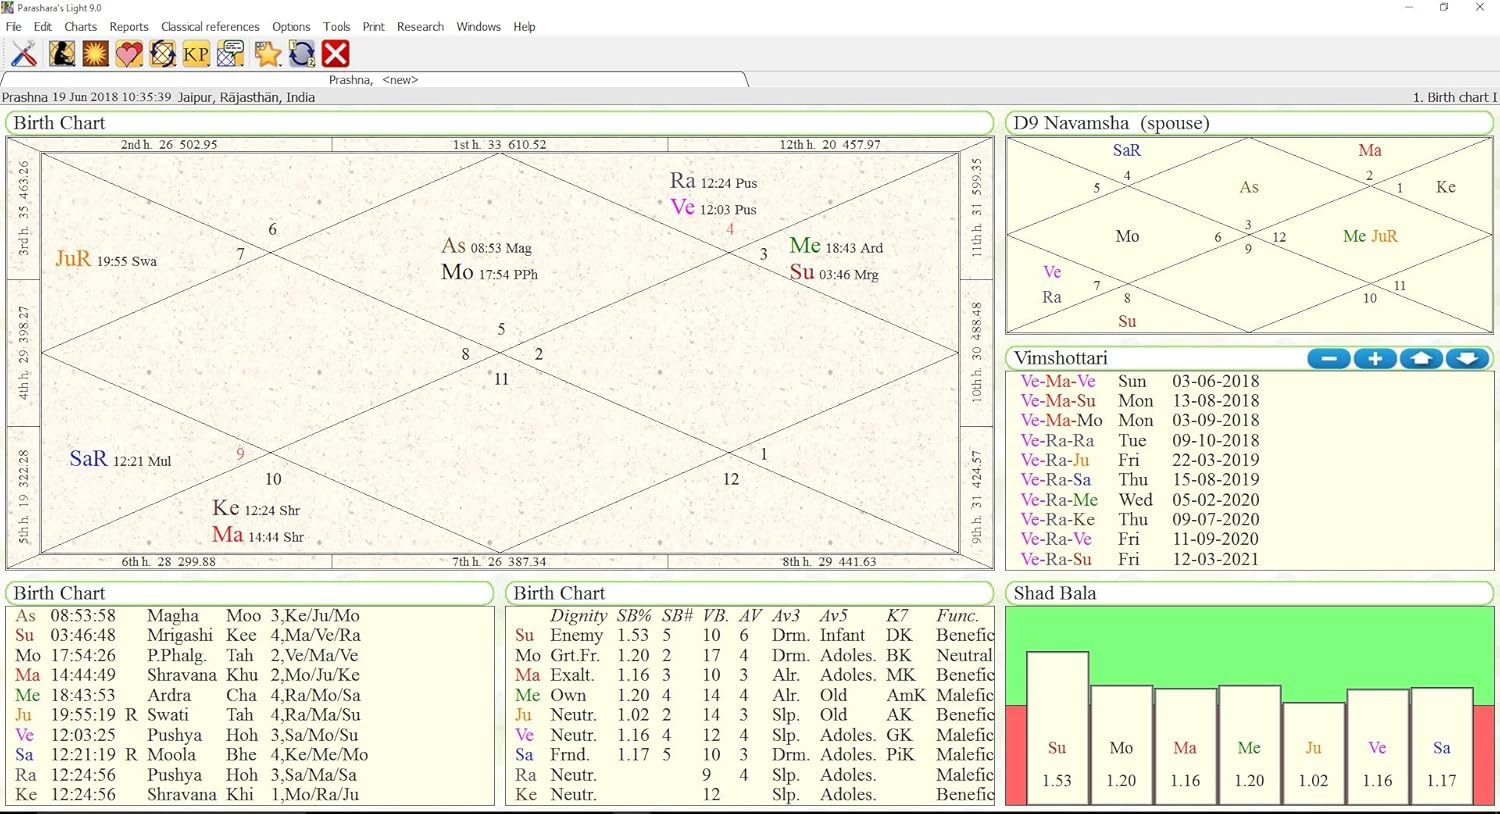The width and height of the screenshot is (1500, 814).
Task: Click the red X close chart icon
Action: [335, 54]
